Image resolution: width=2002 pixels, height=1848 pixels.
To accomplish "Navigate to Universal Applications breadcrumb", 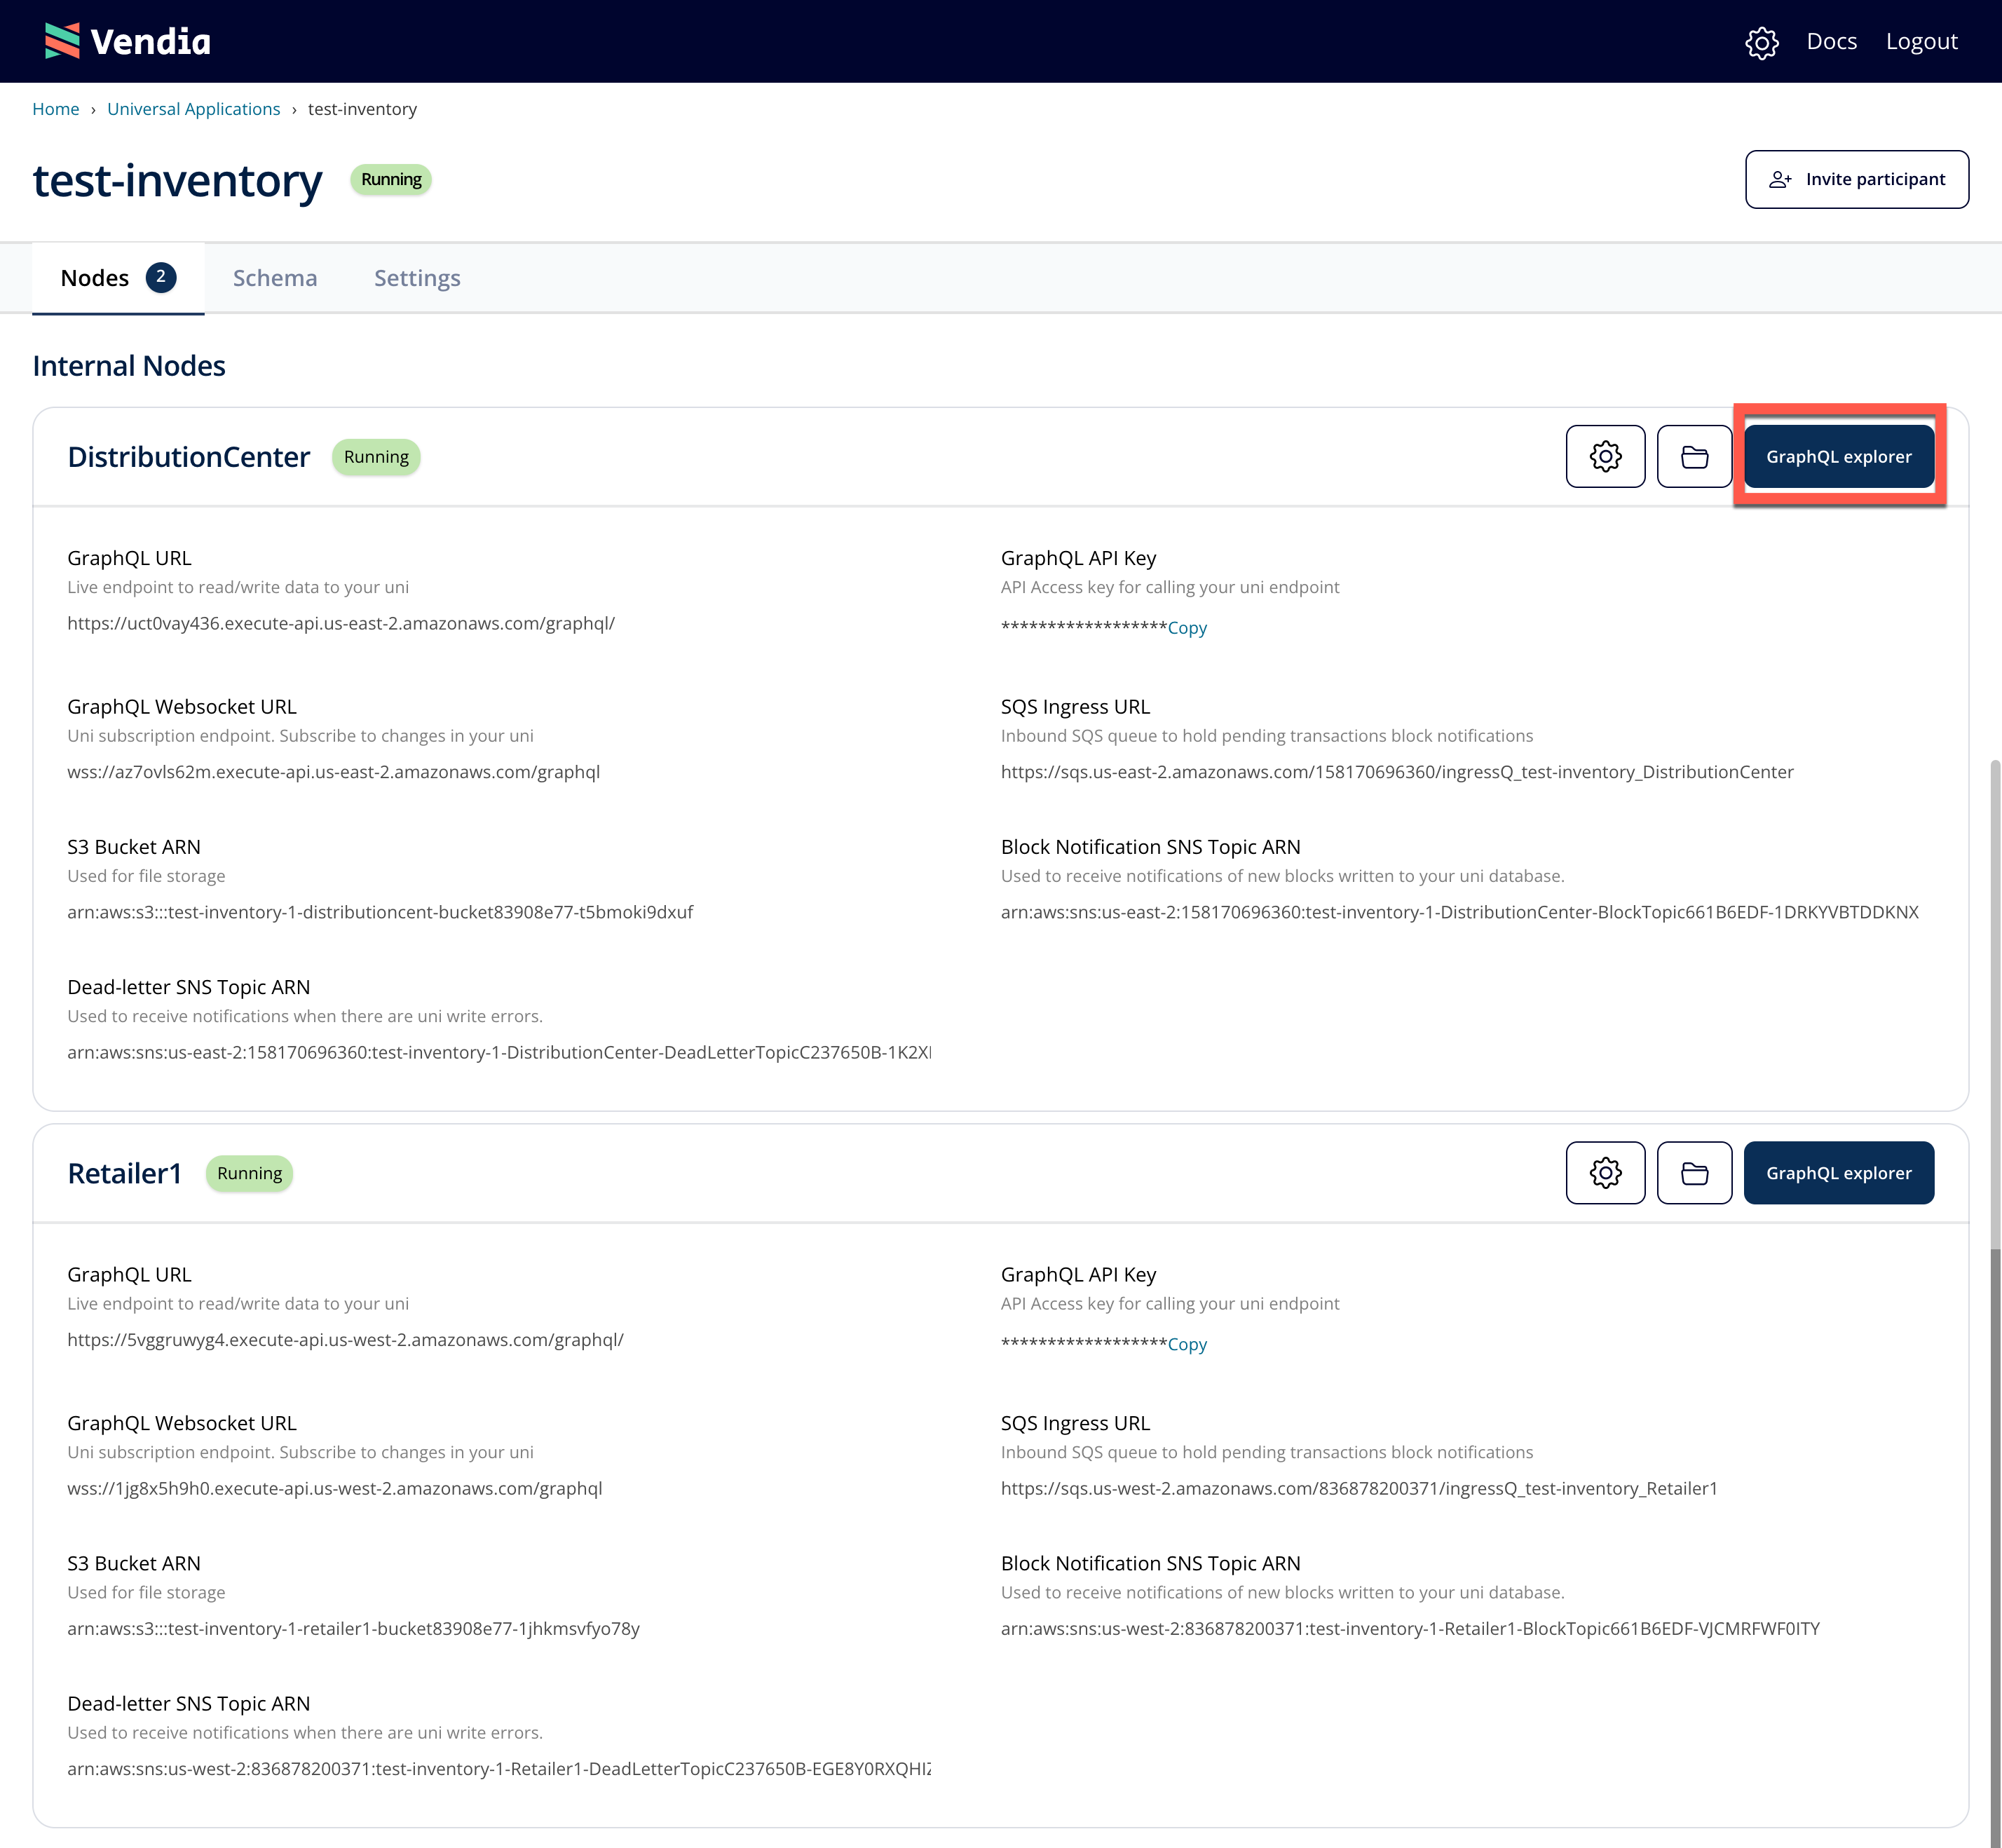I will point(193,109).
